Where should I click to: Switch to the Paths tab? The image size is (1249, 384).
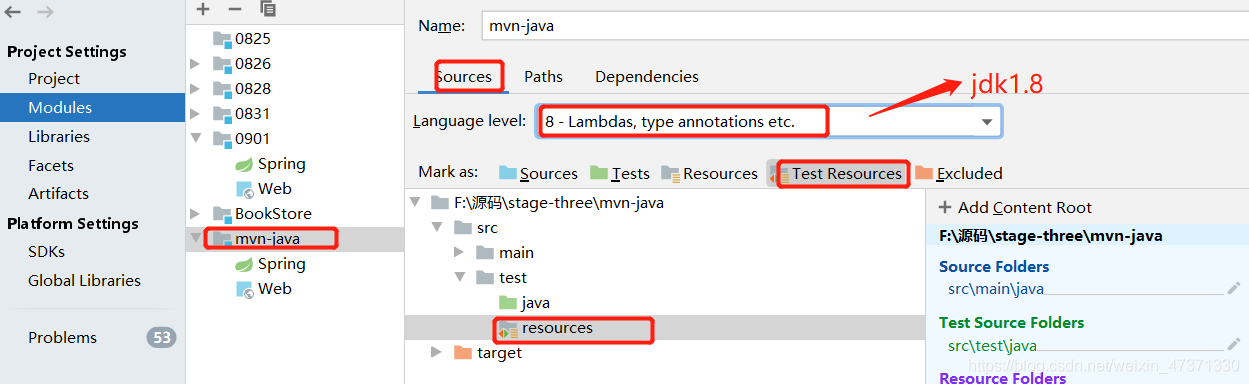coord(543,77)
